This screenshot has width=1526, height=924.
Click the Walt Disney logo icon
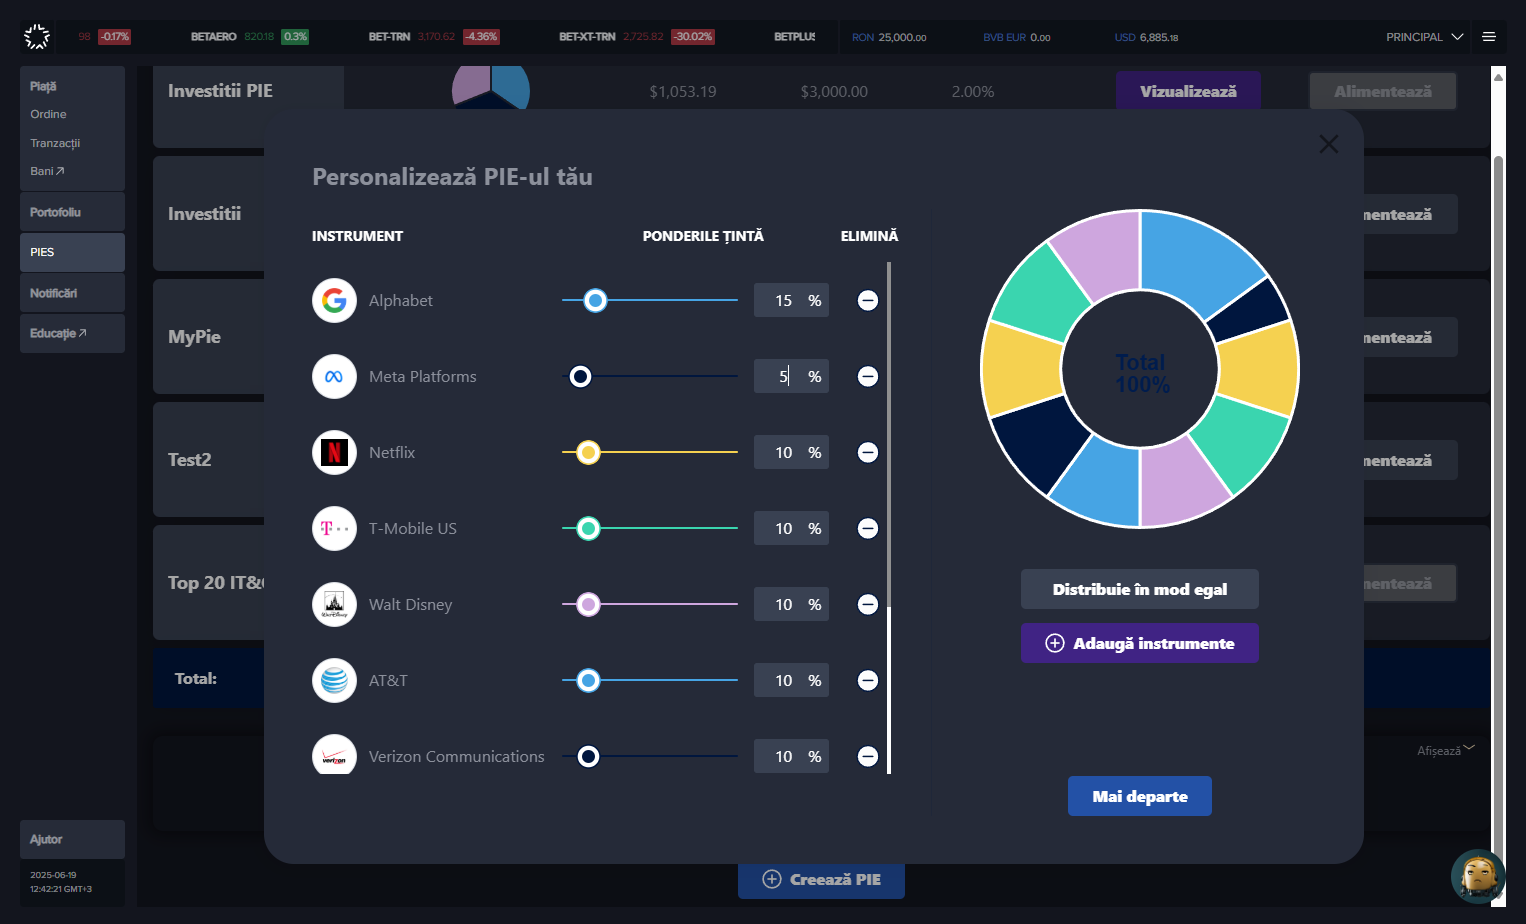point(334,604)
